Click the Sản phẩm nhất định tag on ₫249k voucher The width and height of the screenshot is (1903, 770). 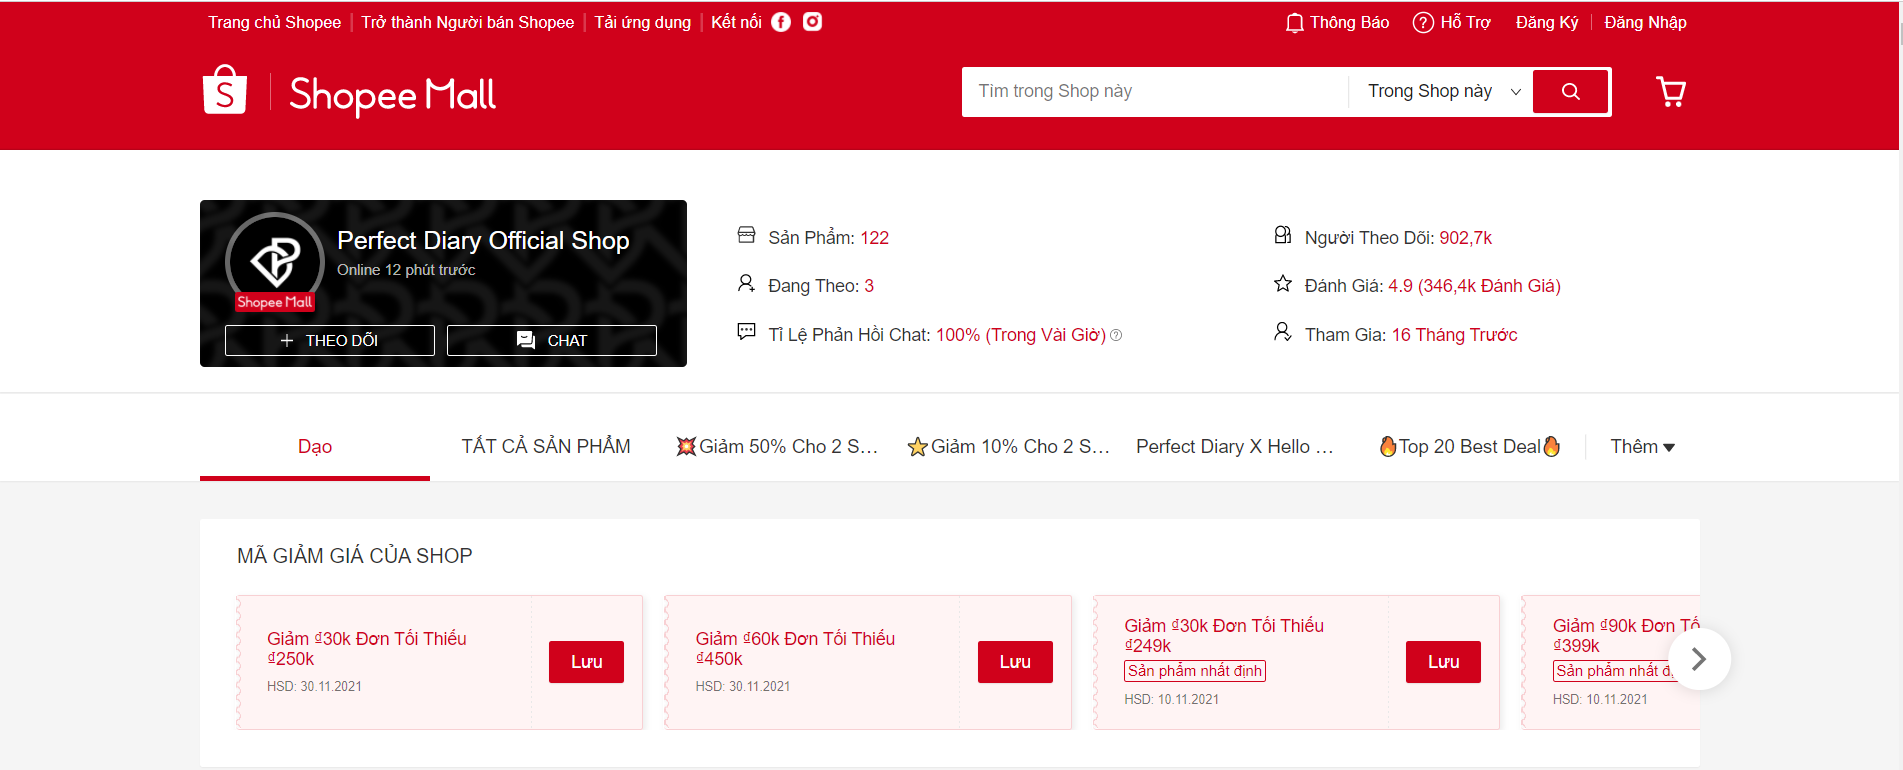(x=1195, y=671)
